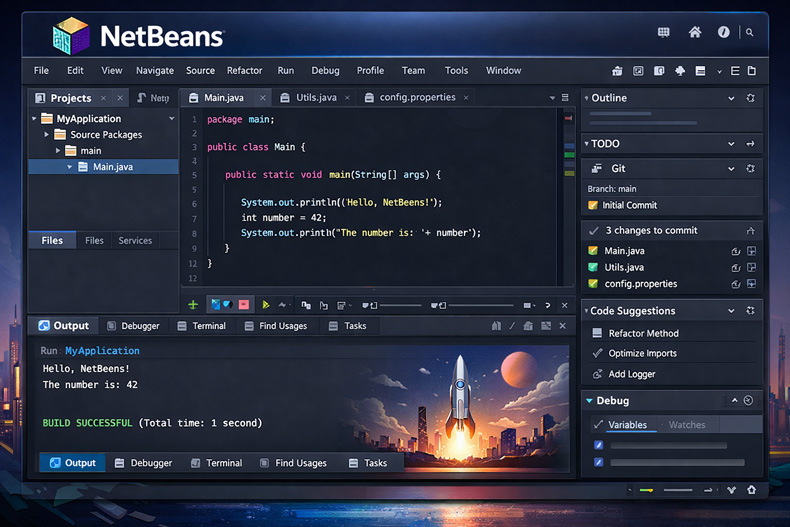
Task: Open the Refactor menu
Action: (x=244, y=71)
